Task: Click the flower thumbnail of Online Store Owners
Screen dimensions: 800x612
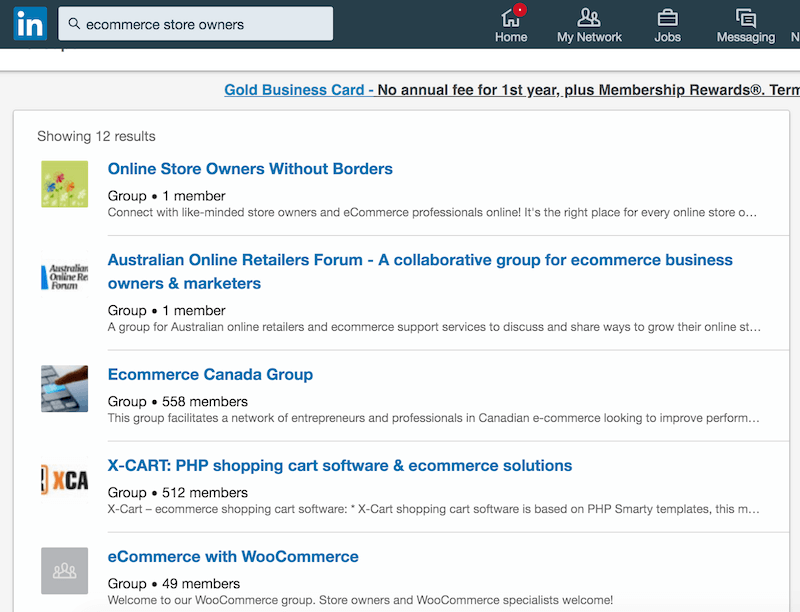Action: pyautogui.click(x=64, y=184)
